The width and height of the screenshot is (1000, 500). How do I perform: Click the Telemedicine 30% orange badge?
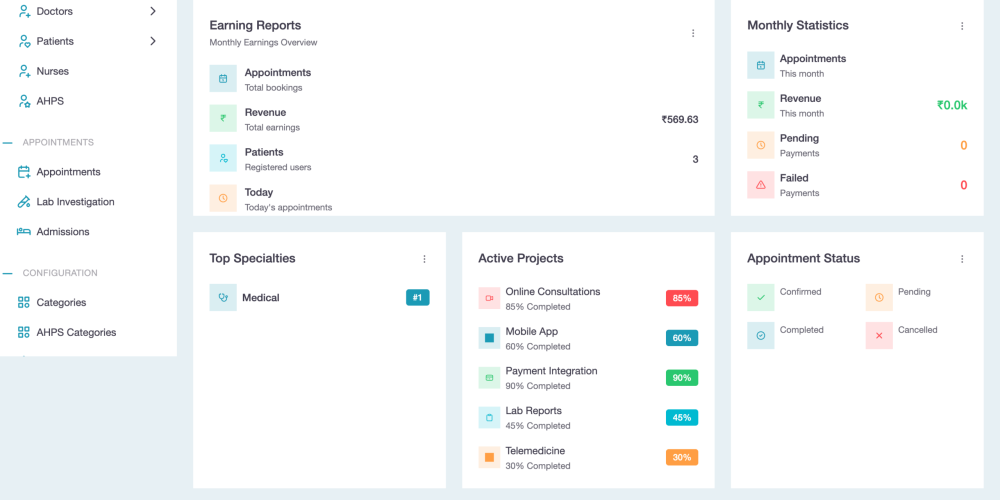[x=682, y=457]
